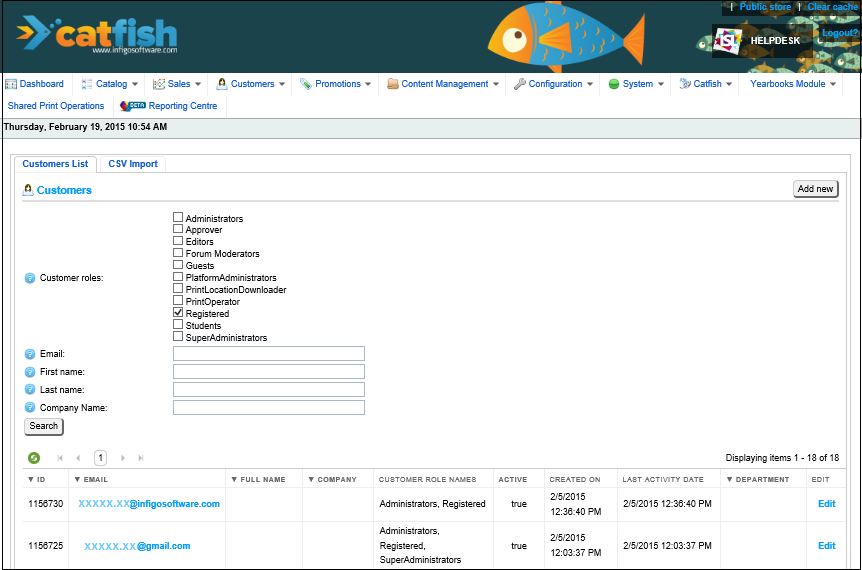Viewport: 862px width, 570px height.
Task: Click the green refresh icon above the grid
Action: 34,458
